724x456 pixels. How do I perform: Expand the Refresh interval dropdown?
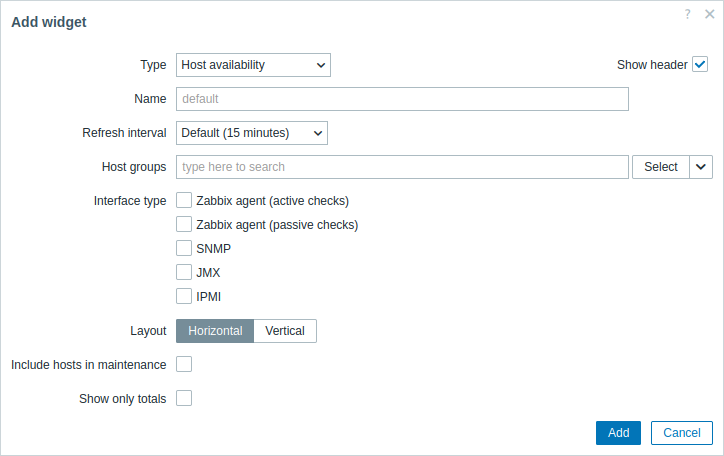pyautogui.click(x=252, y=133)
